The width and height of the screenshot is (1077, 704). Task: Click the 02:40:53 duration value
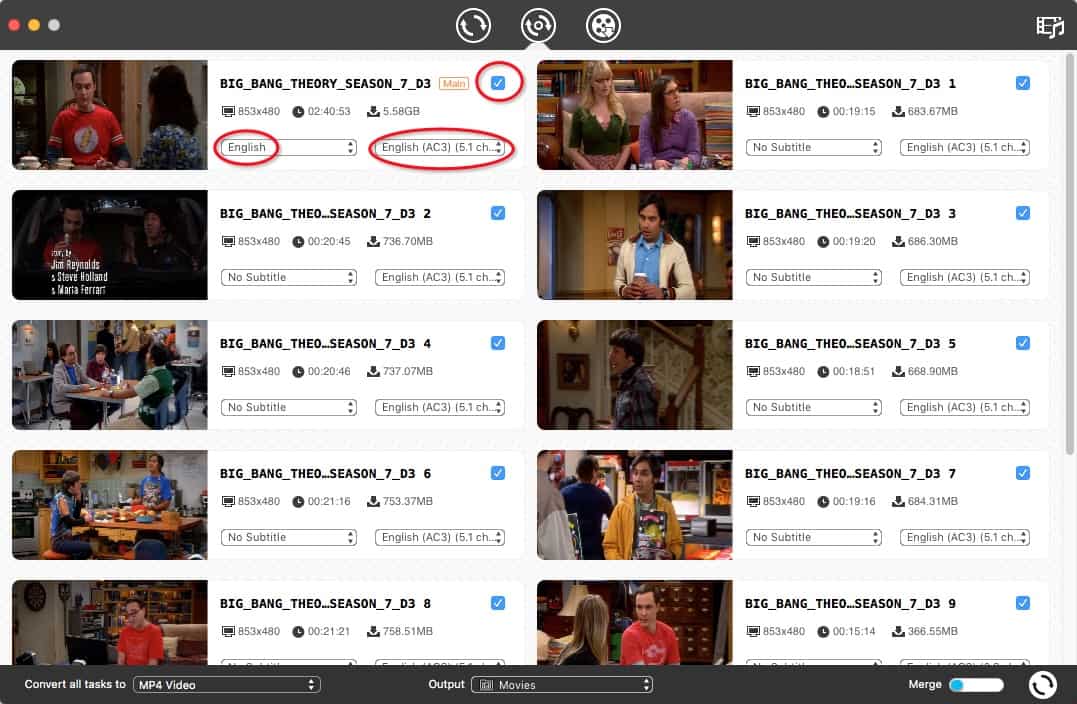[x=329, y=111]
